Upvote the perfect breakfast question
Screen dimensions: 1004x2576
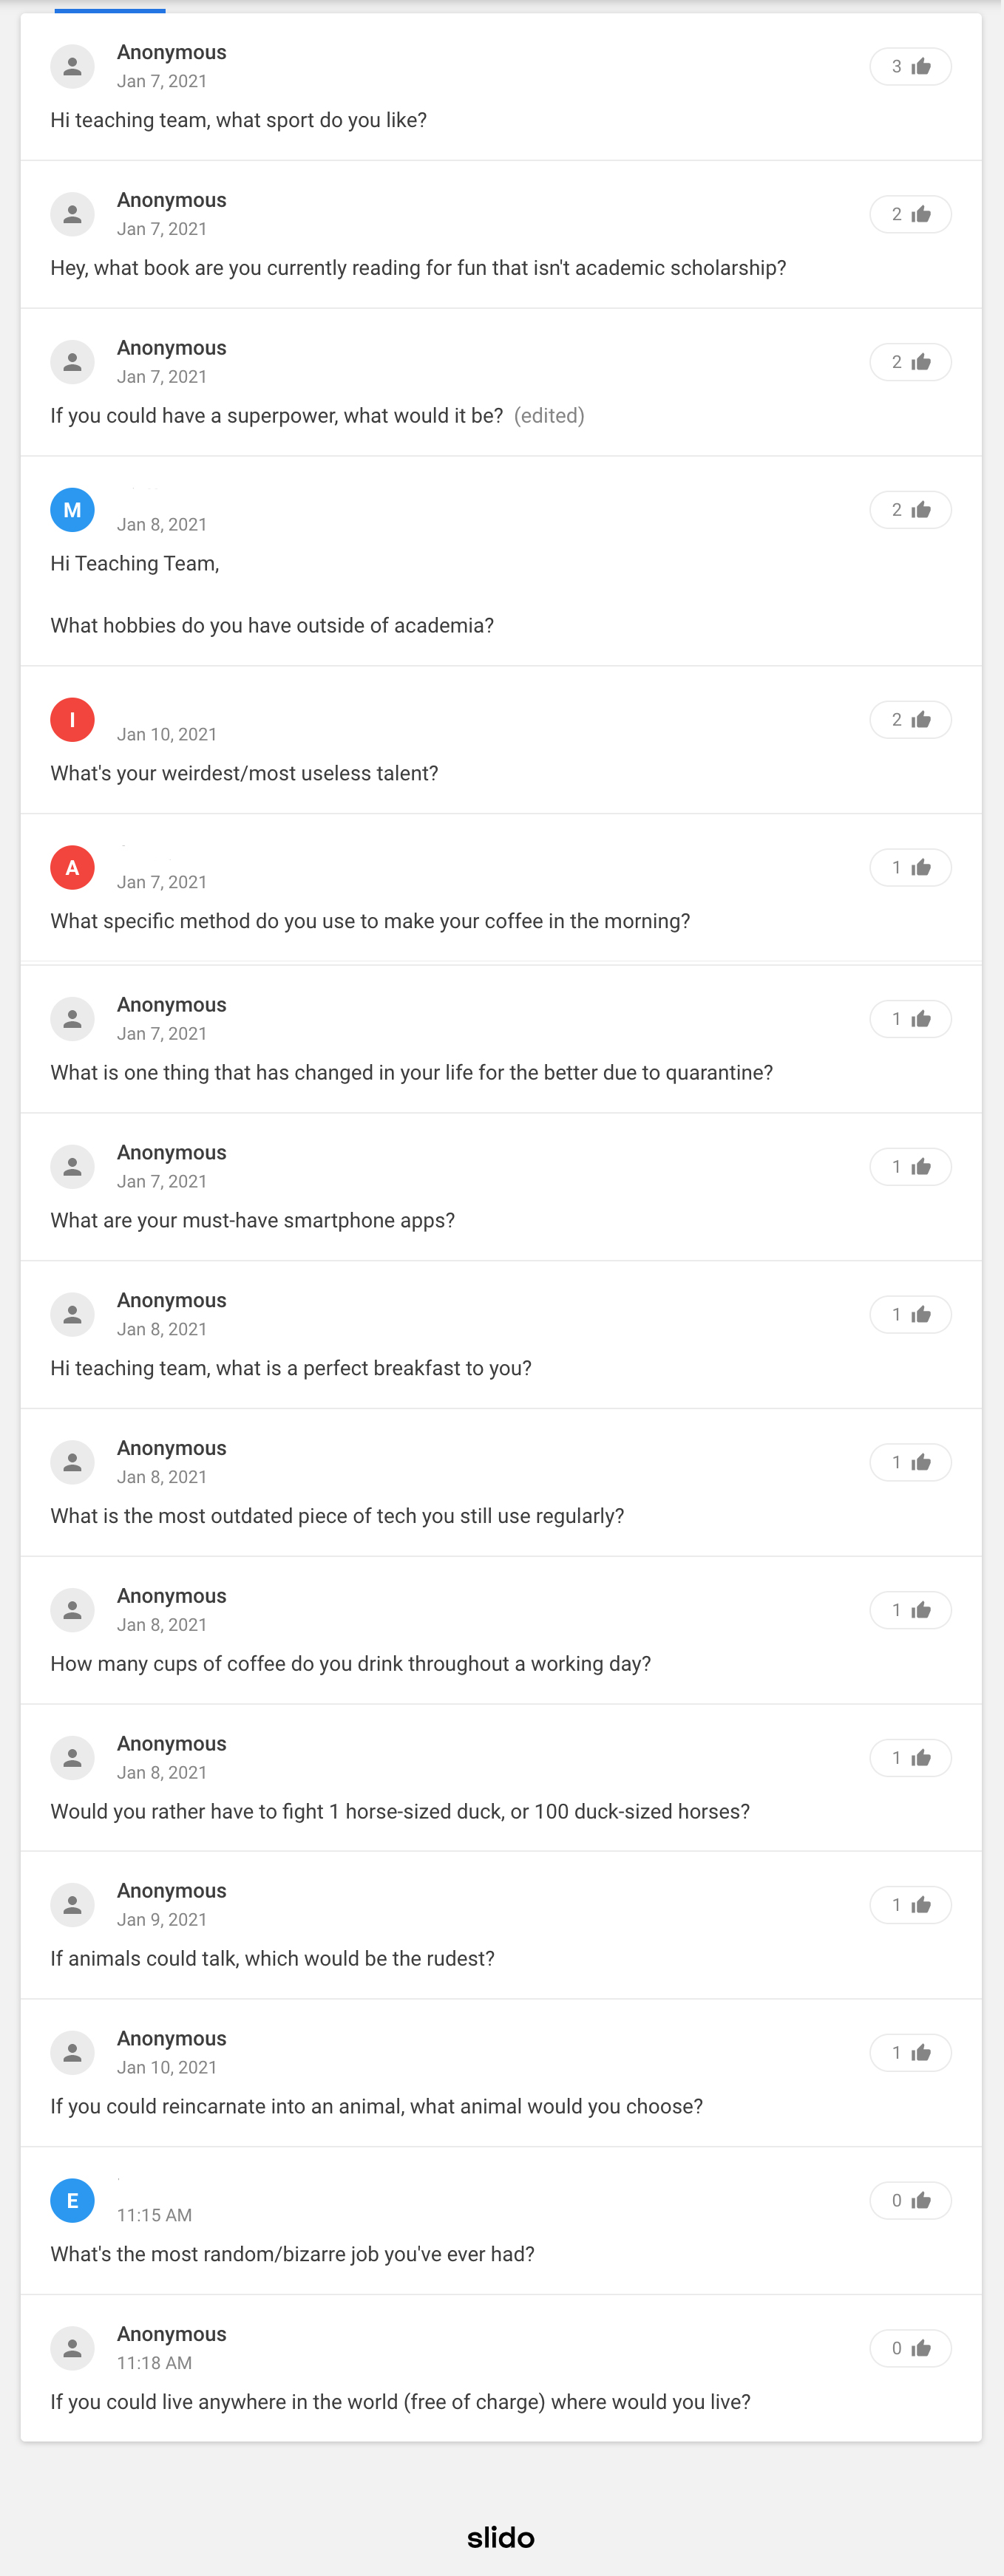pos(910,1315)
